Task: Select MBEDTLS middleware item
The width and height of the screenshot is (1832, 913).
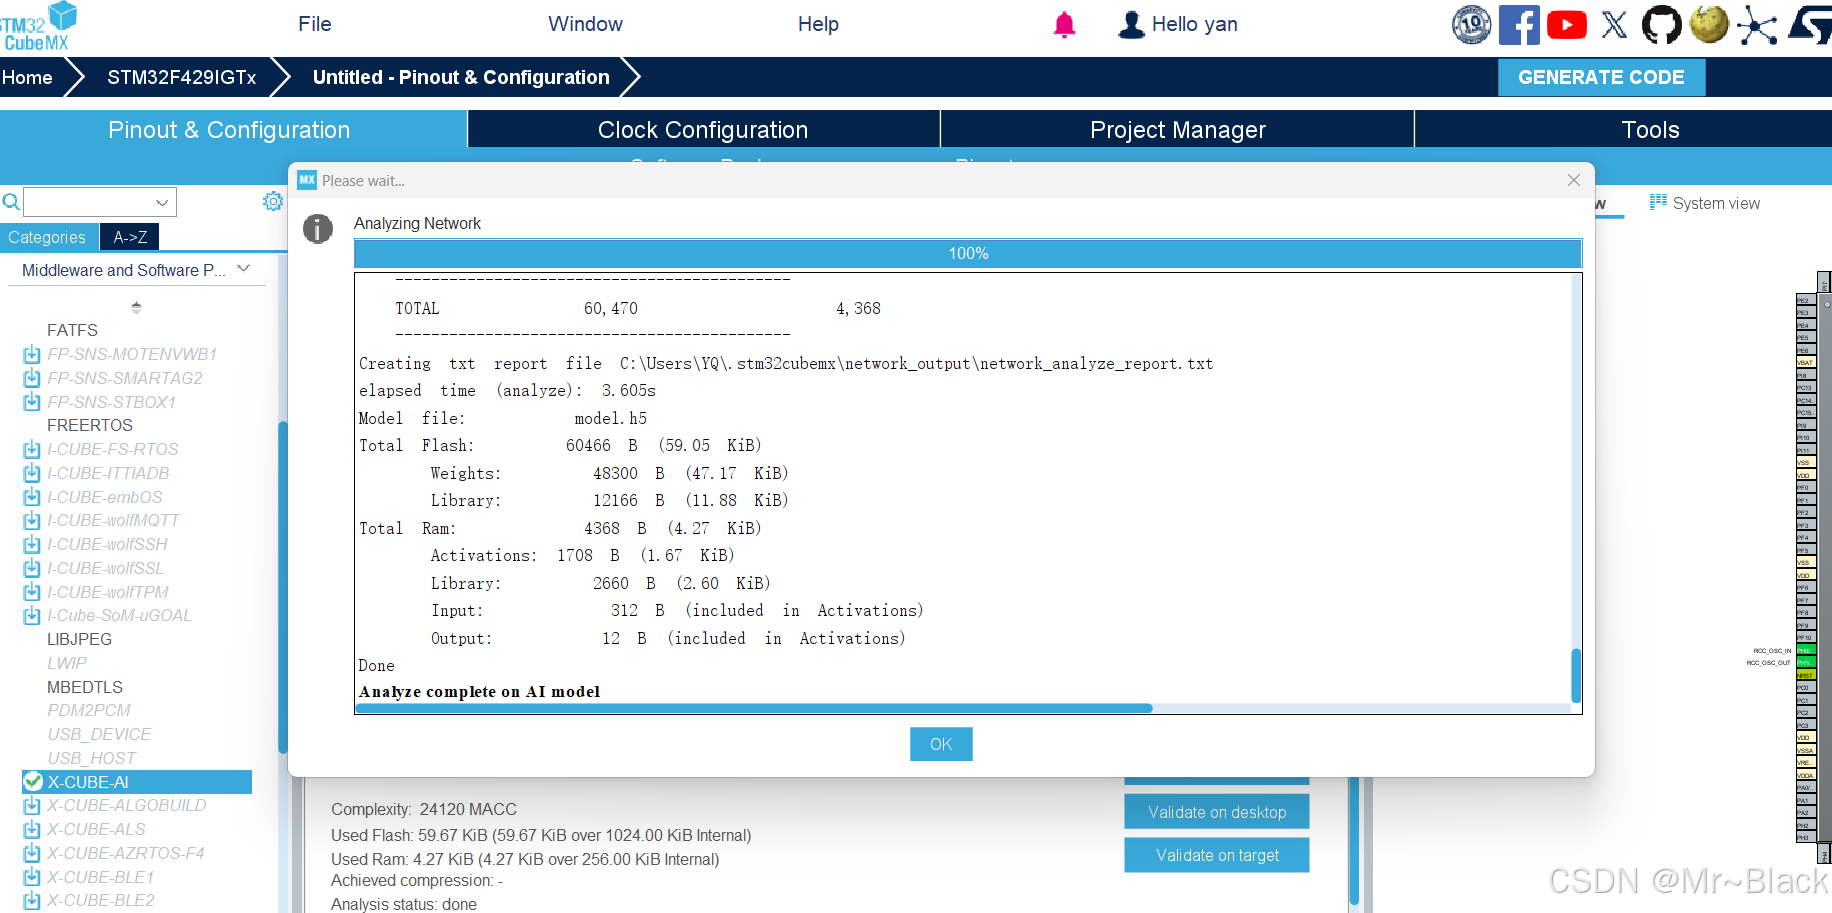Action: (x=84, y=687)
